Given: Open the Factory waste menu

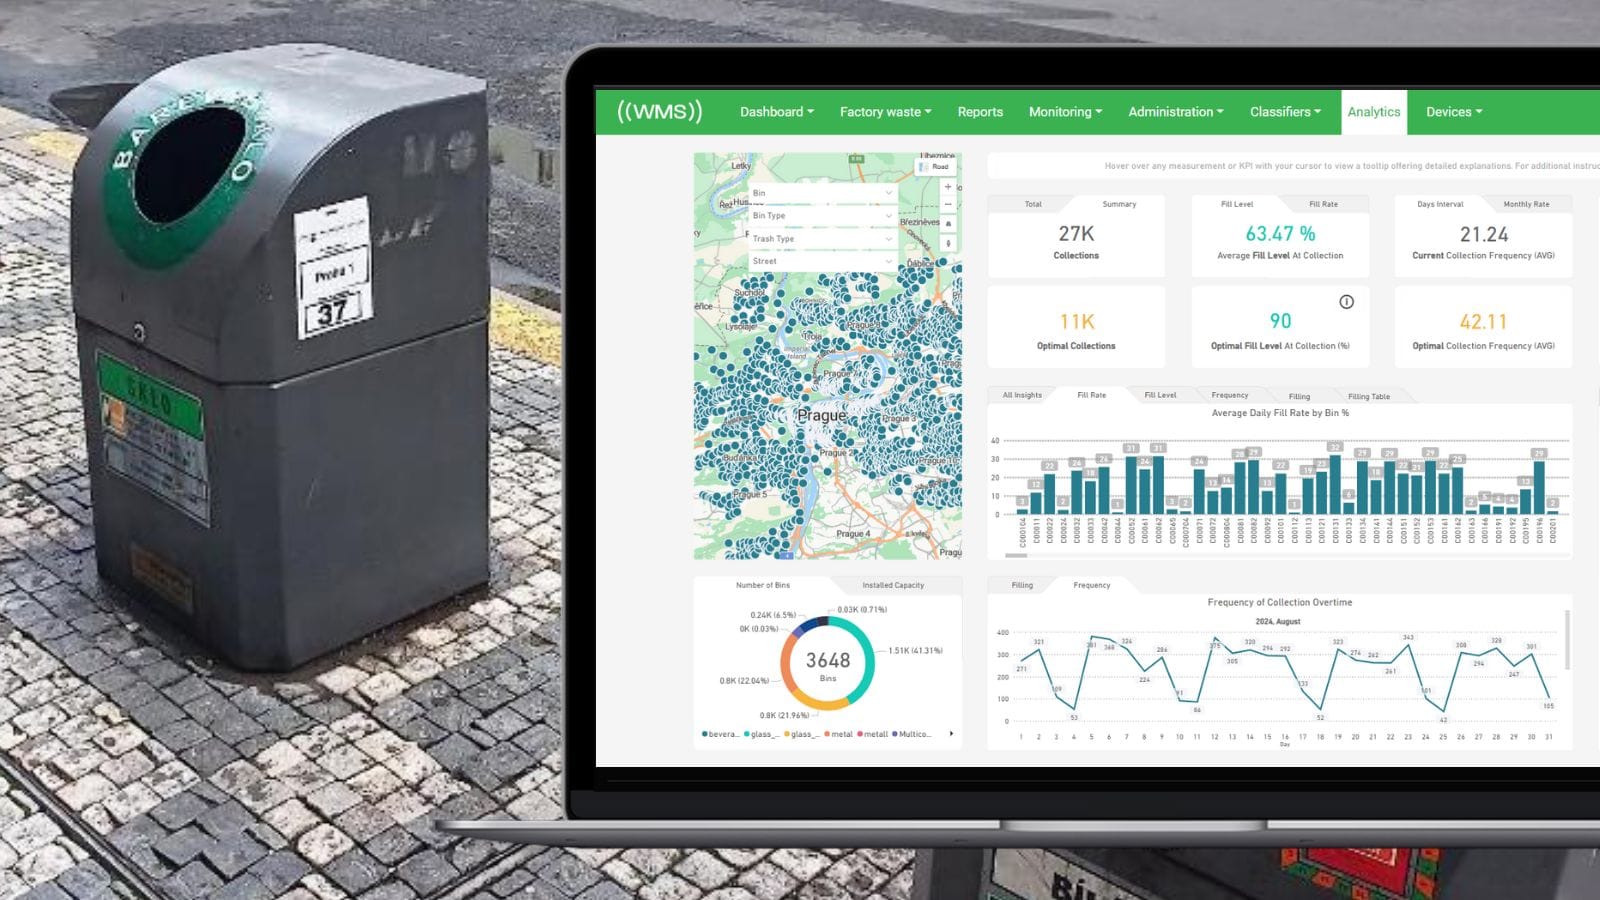Looking at the screenshot, I should click(x=885, y=112).
